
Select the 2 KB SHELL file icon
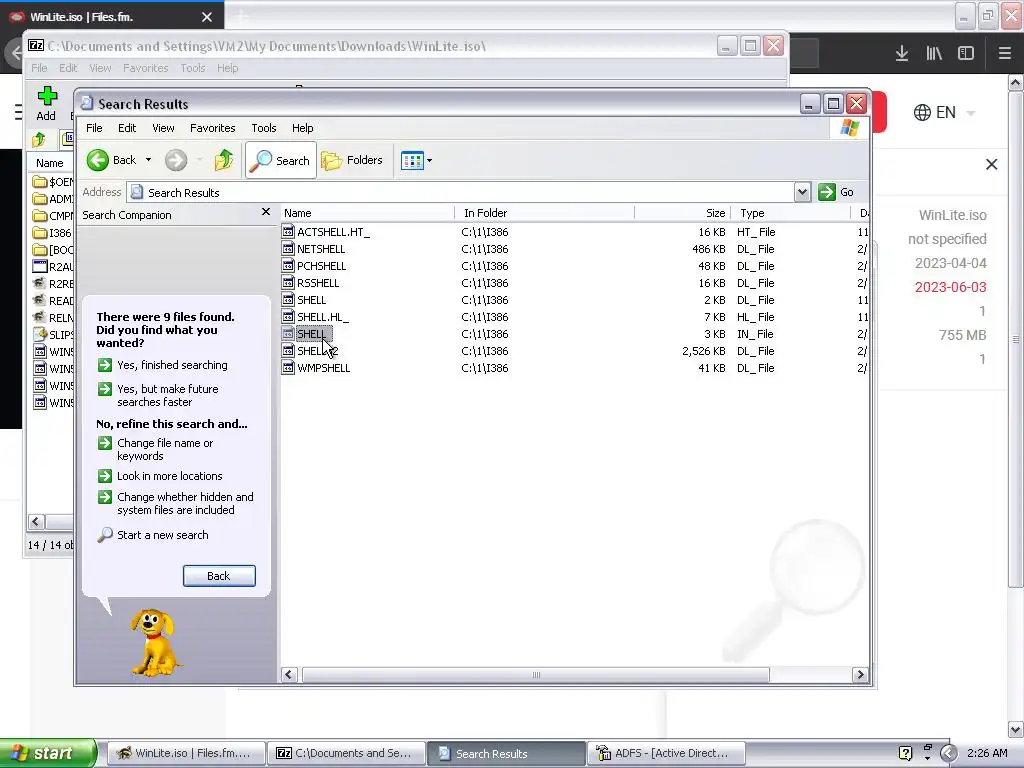(x=288, y=299)
